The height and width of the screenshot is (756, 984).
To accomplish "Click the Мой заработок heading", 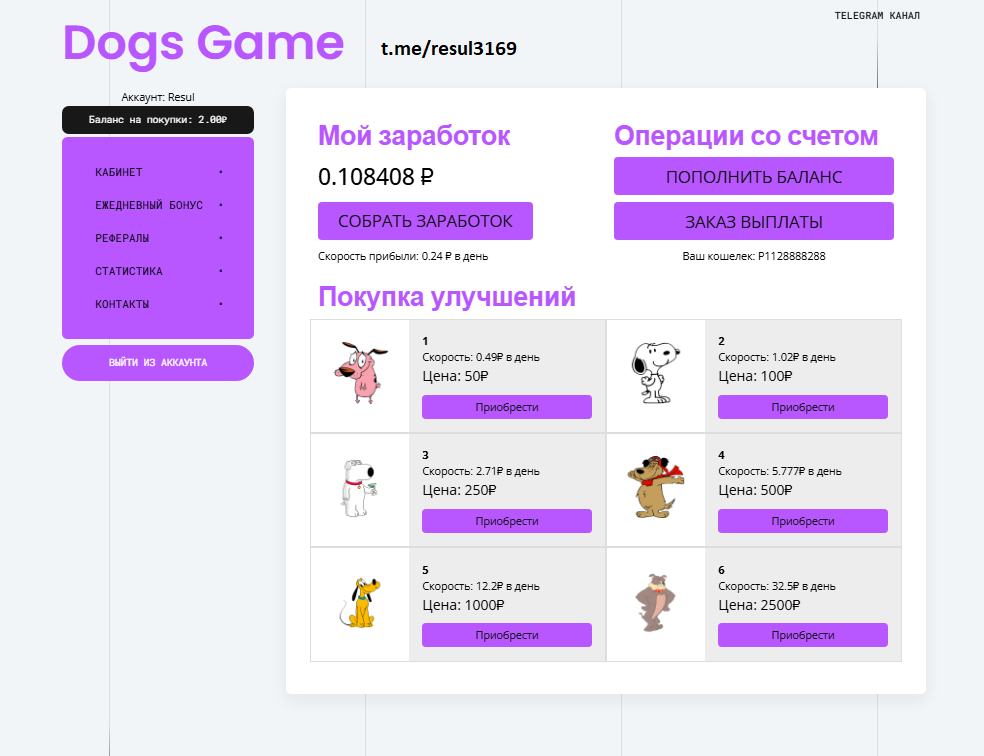I will 414,136.
